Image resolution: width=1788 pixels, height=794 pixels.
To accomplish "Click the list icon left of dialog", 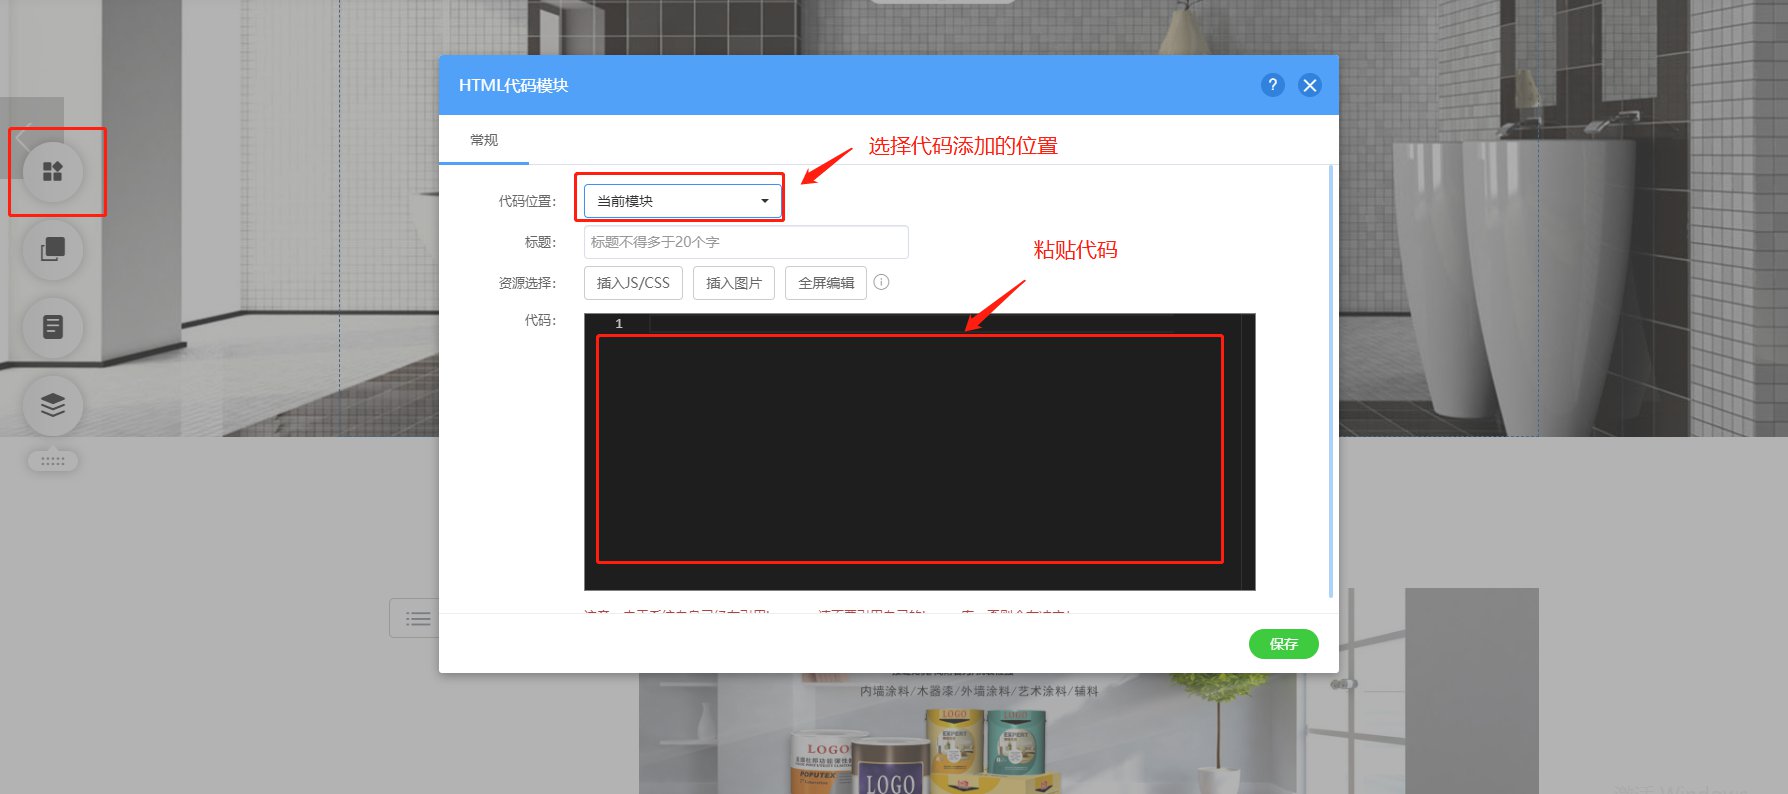I will pyautogui.click(x=418, y=619).
